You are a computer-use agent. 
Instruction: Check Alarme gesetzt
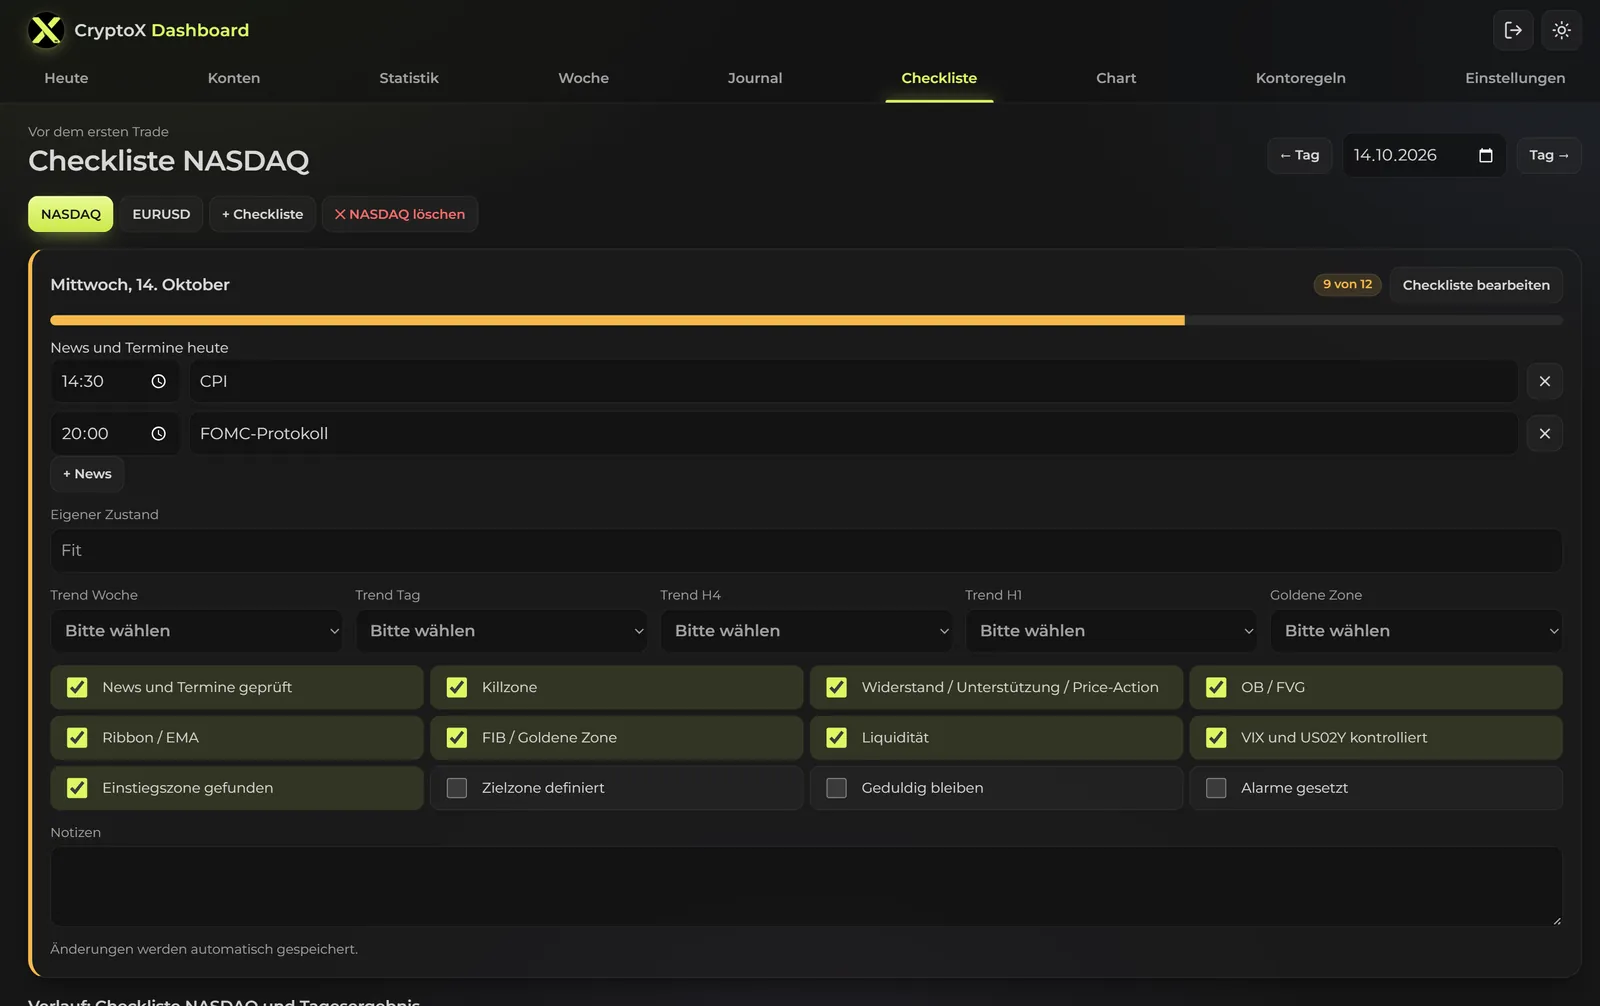pos(1216,788)
